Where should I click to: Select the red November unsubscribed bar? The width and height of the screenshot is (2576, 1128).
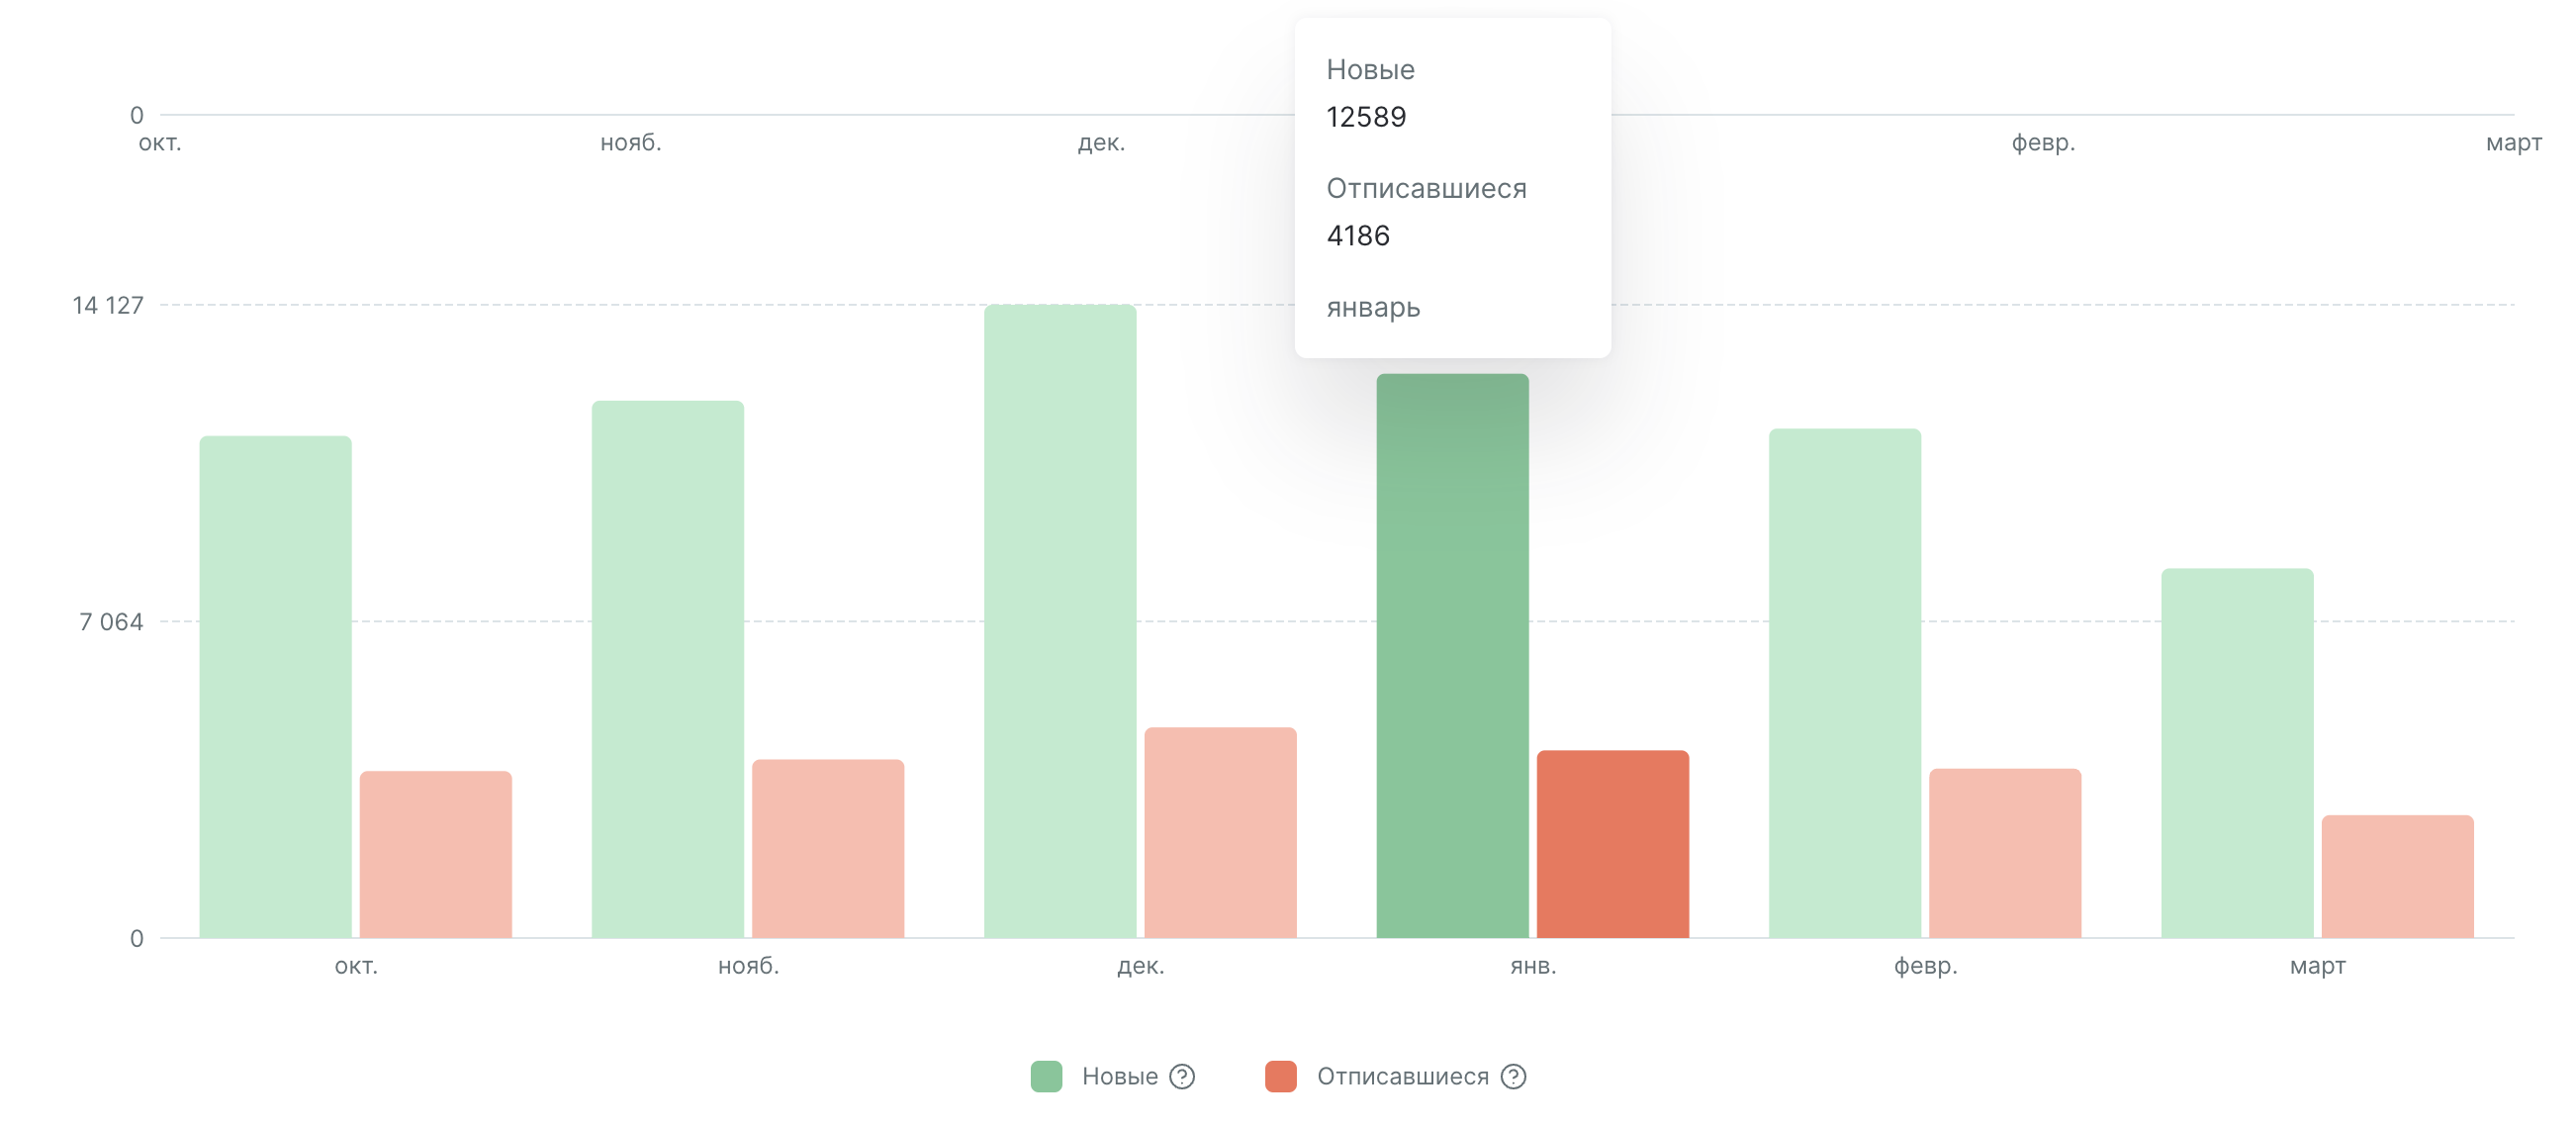coord(827,848)
